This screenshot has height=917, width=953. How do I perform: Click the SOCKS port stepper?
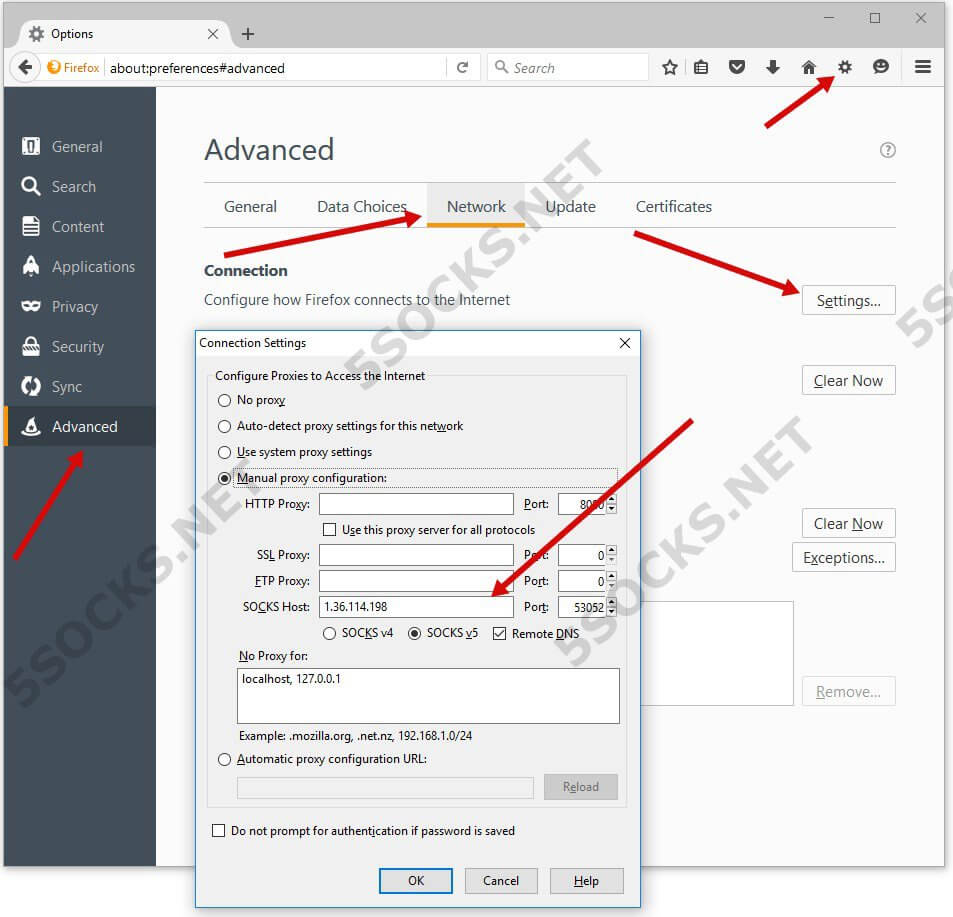pos(611,606)
